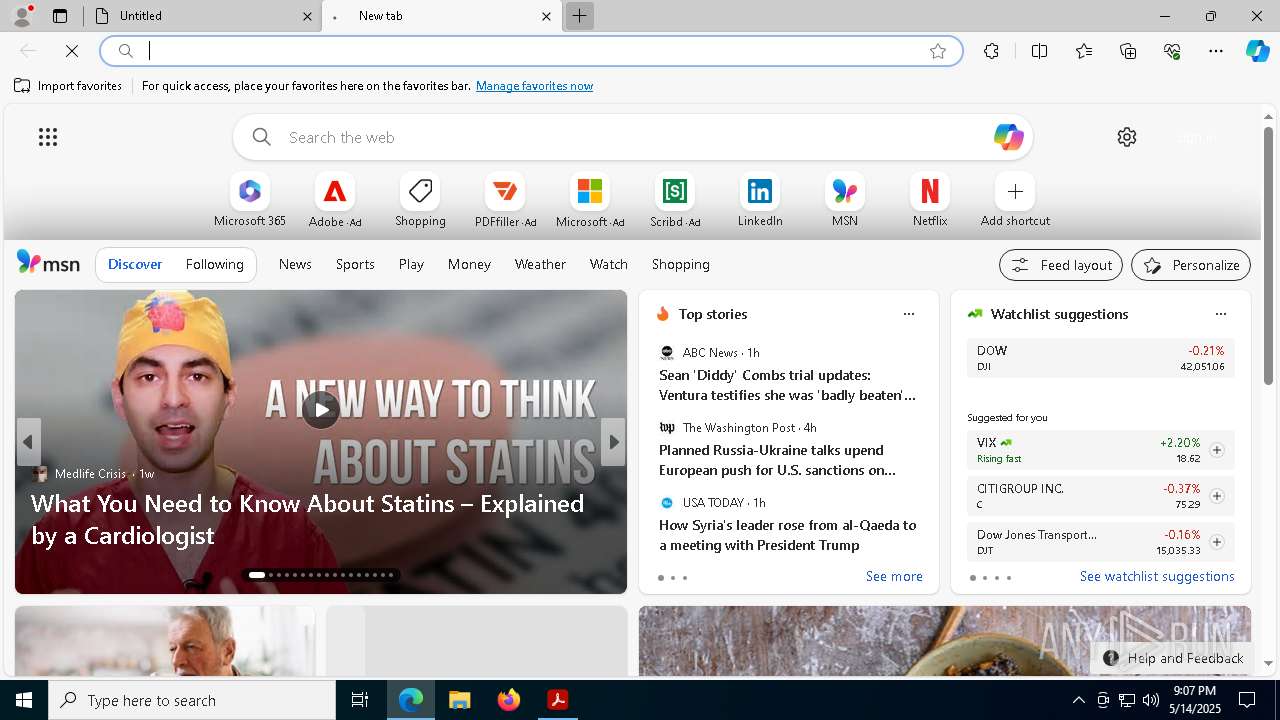Open Watchlist suggestions more options menu
This screenshot has height=720, width=1280.
[1221, 314]
